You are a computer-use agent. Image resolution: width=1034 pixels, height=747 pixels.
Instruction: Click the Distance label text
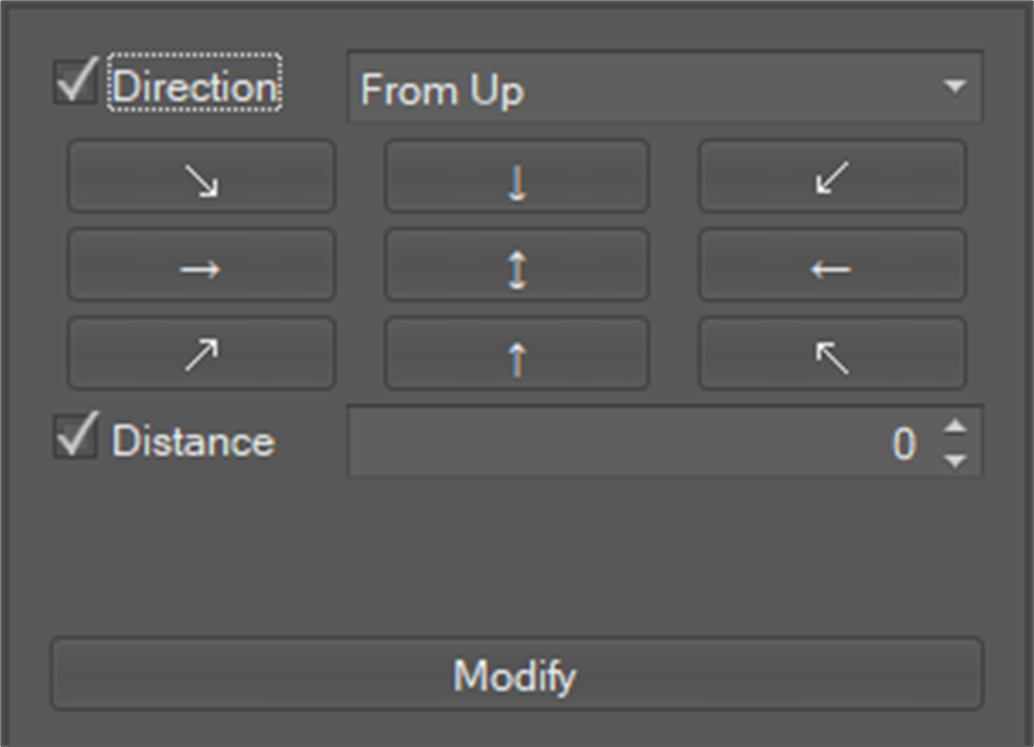click(193, 441)
